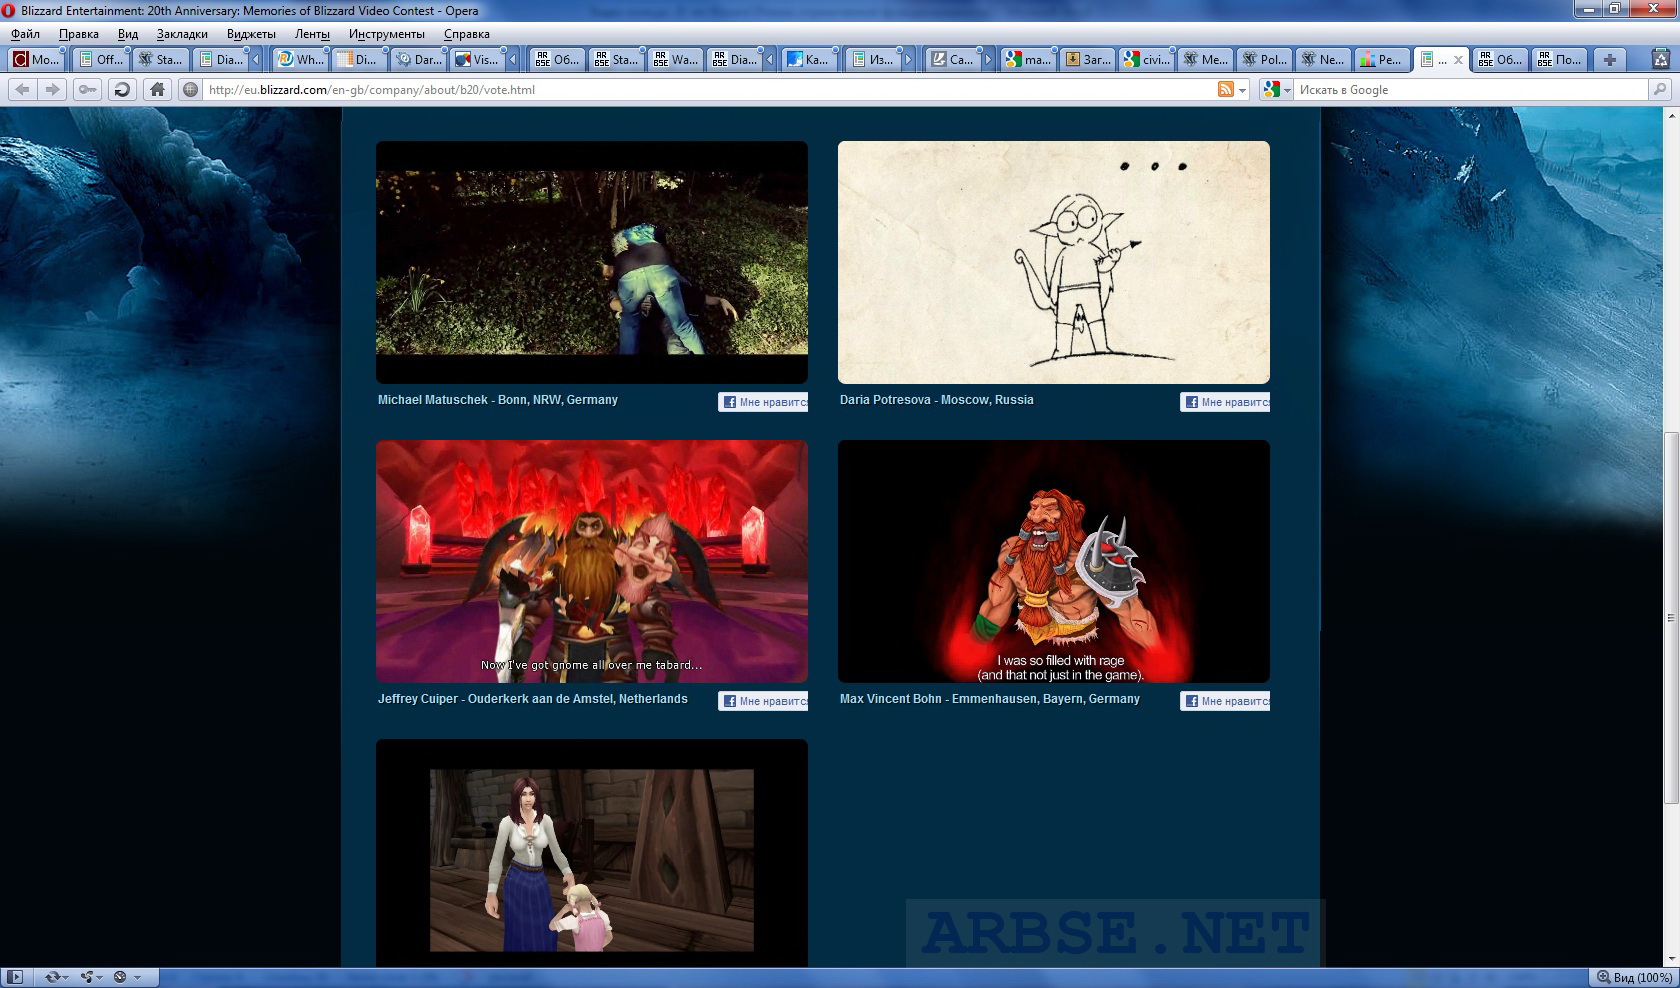Click the zoom magnifier icon in the status bar
The image size is (1680, 988).
pos(1603,977)
